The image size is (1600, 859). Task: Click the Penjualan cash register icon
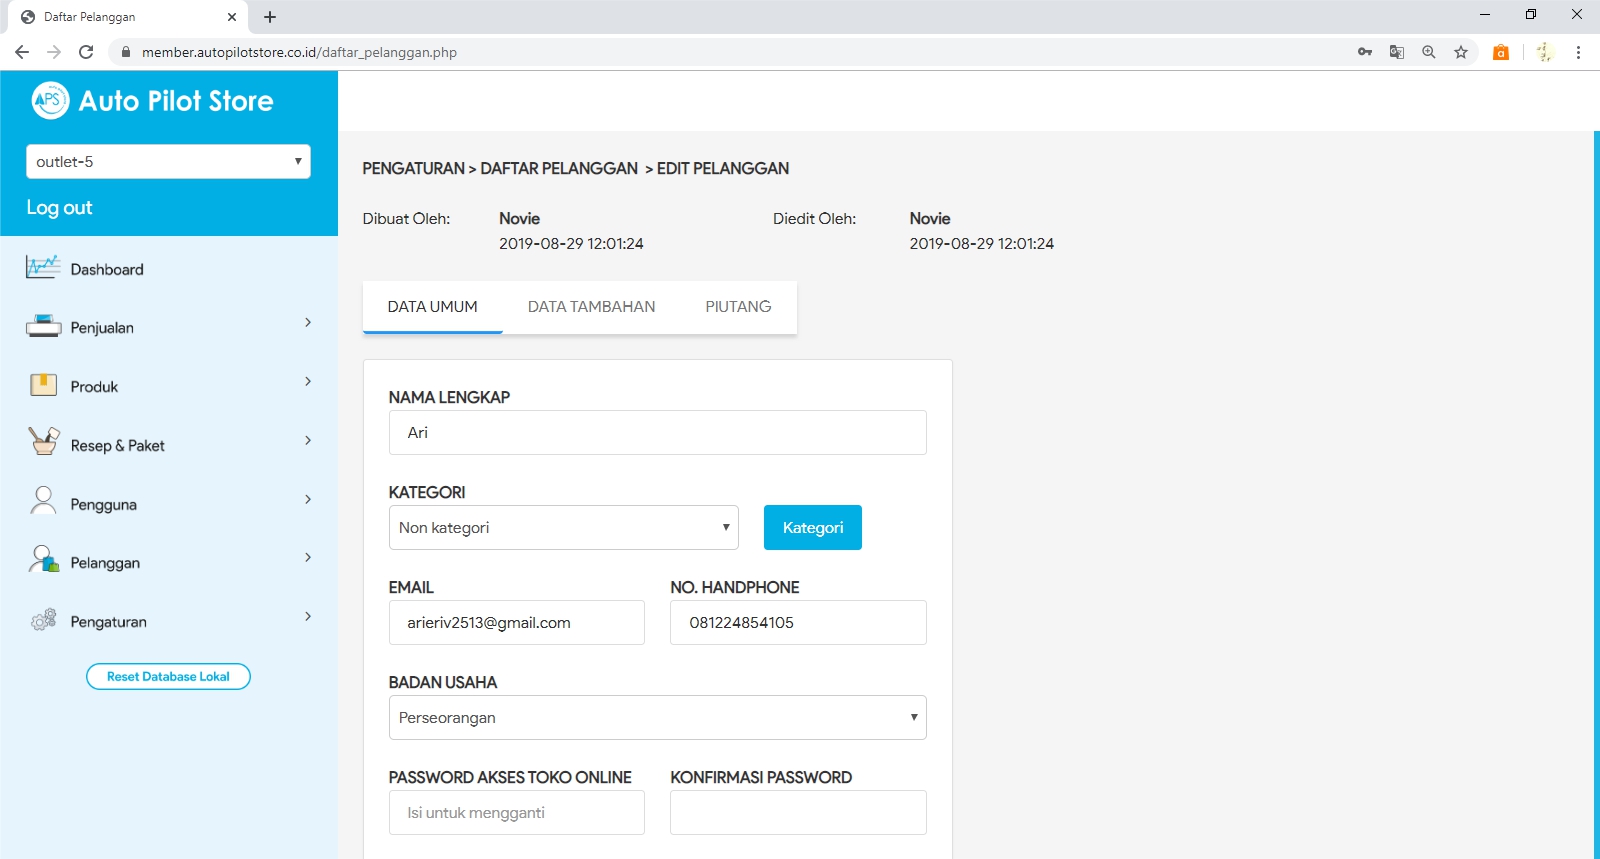pyautogui.click(x=43, y=327)
